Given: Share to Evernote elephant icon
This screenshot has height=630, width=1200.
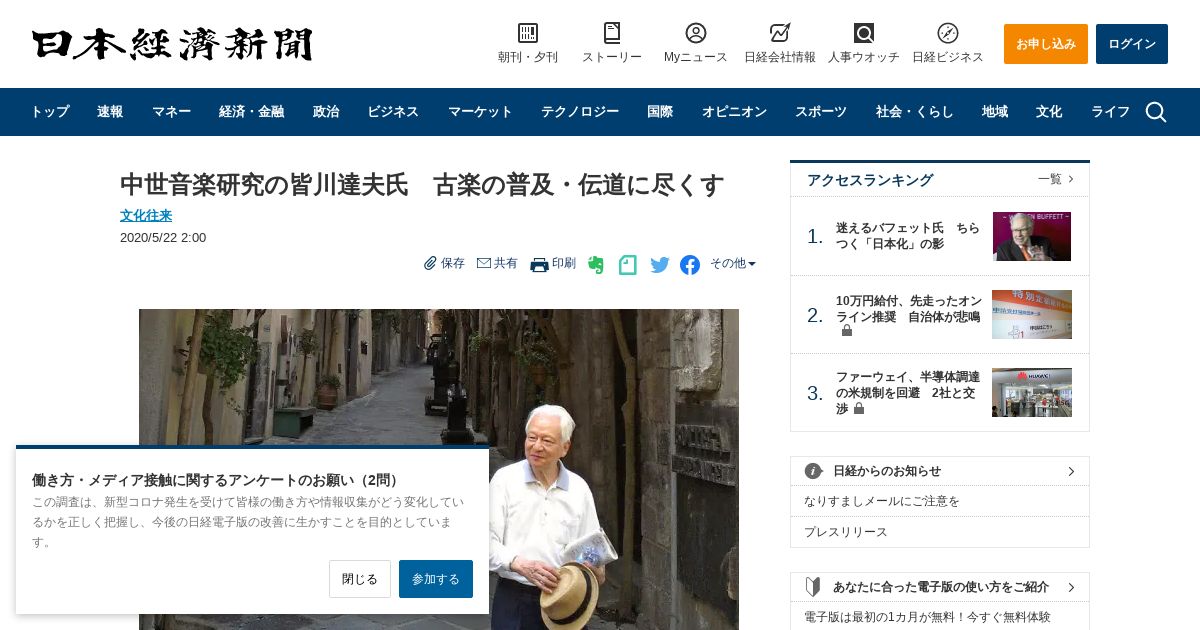Looking at the screenshot, I should click(x=596, y=265).
